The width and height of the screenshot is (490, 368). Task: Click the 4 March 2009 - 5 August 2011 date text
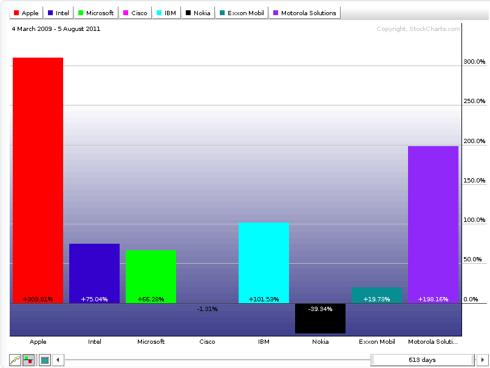click(x=56, y=29)
